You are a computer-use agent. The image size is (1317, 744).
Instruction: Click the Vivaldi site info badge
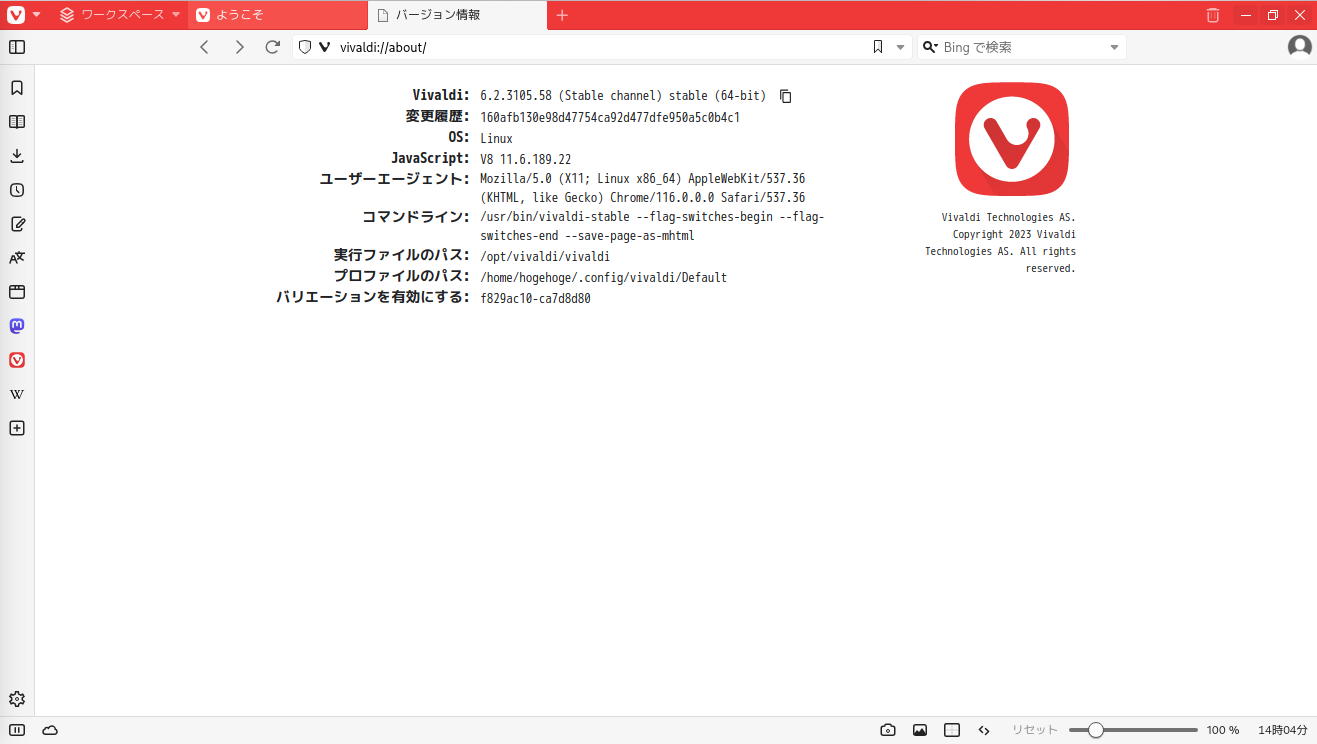coord(324,47)
